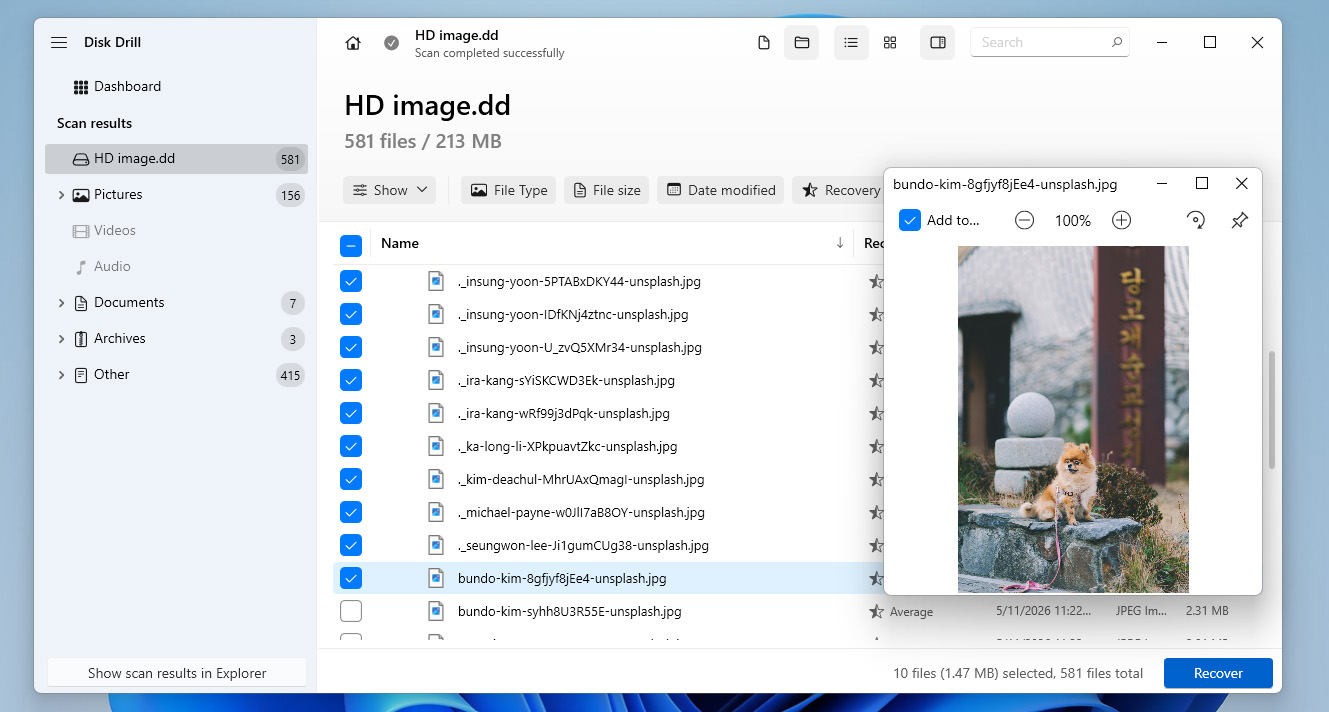Image resolution: width=1329 pixels, height=712 pixels.
Task: Click the search magnifier icon
Action: pyautogui.click(x=1117, y=43)
